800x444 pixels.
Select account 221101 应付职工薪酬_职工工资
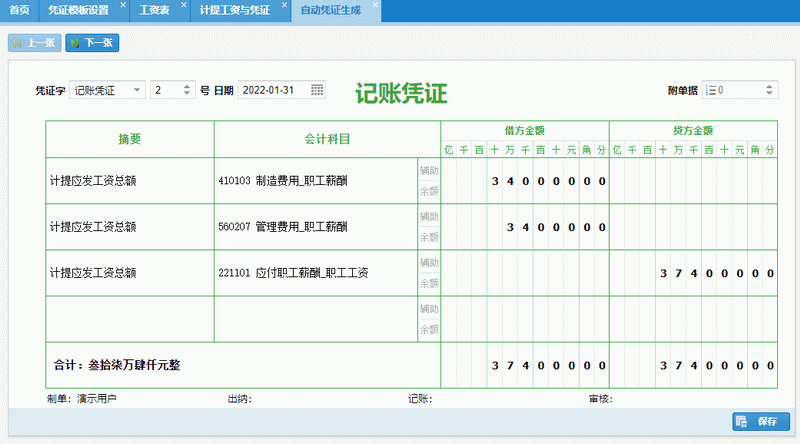point(316,273)
